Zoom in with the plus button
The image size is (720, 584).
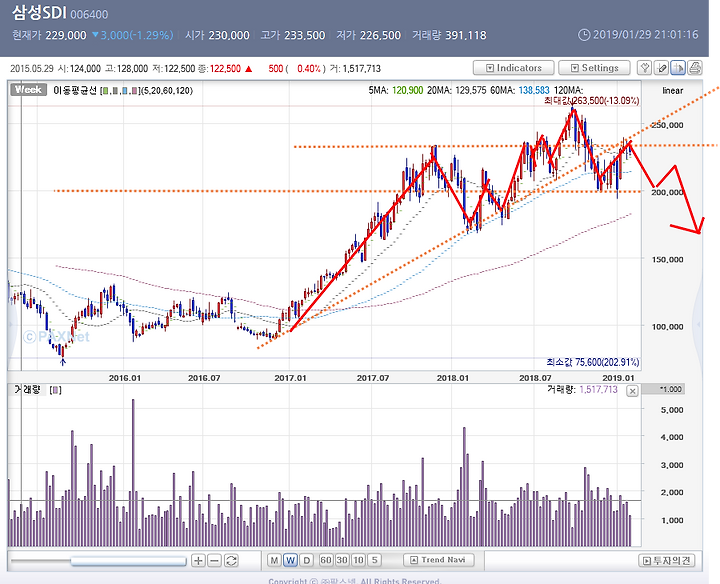click(198, 561)
